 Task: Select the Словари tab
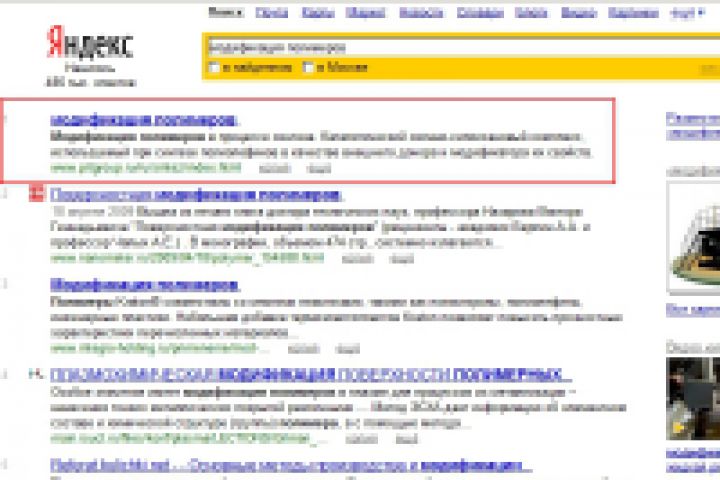pyautogui.click(x=480, y=13)
